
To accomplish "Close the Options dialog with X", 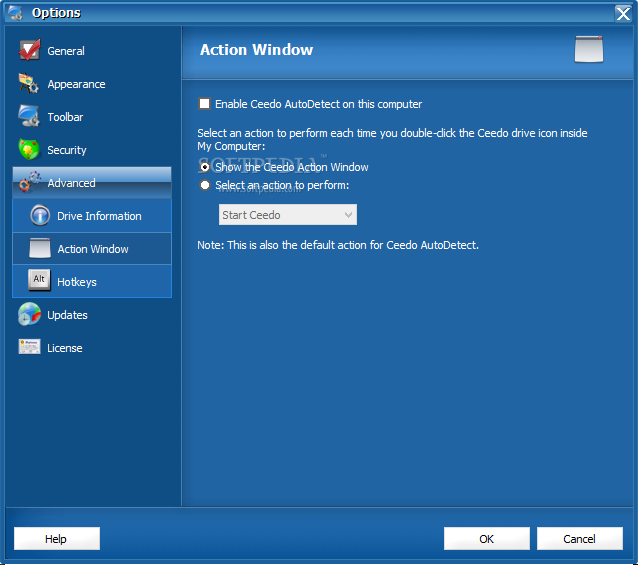I will coord(623,13).
